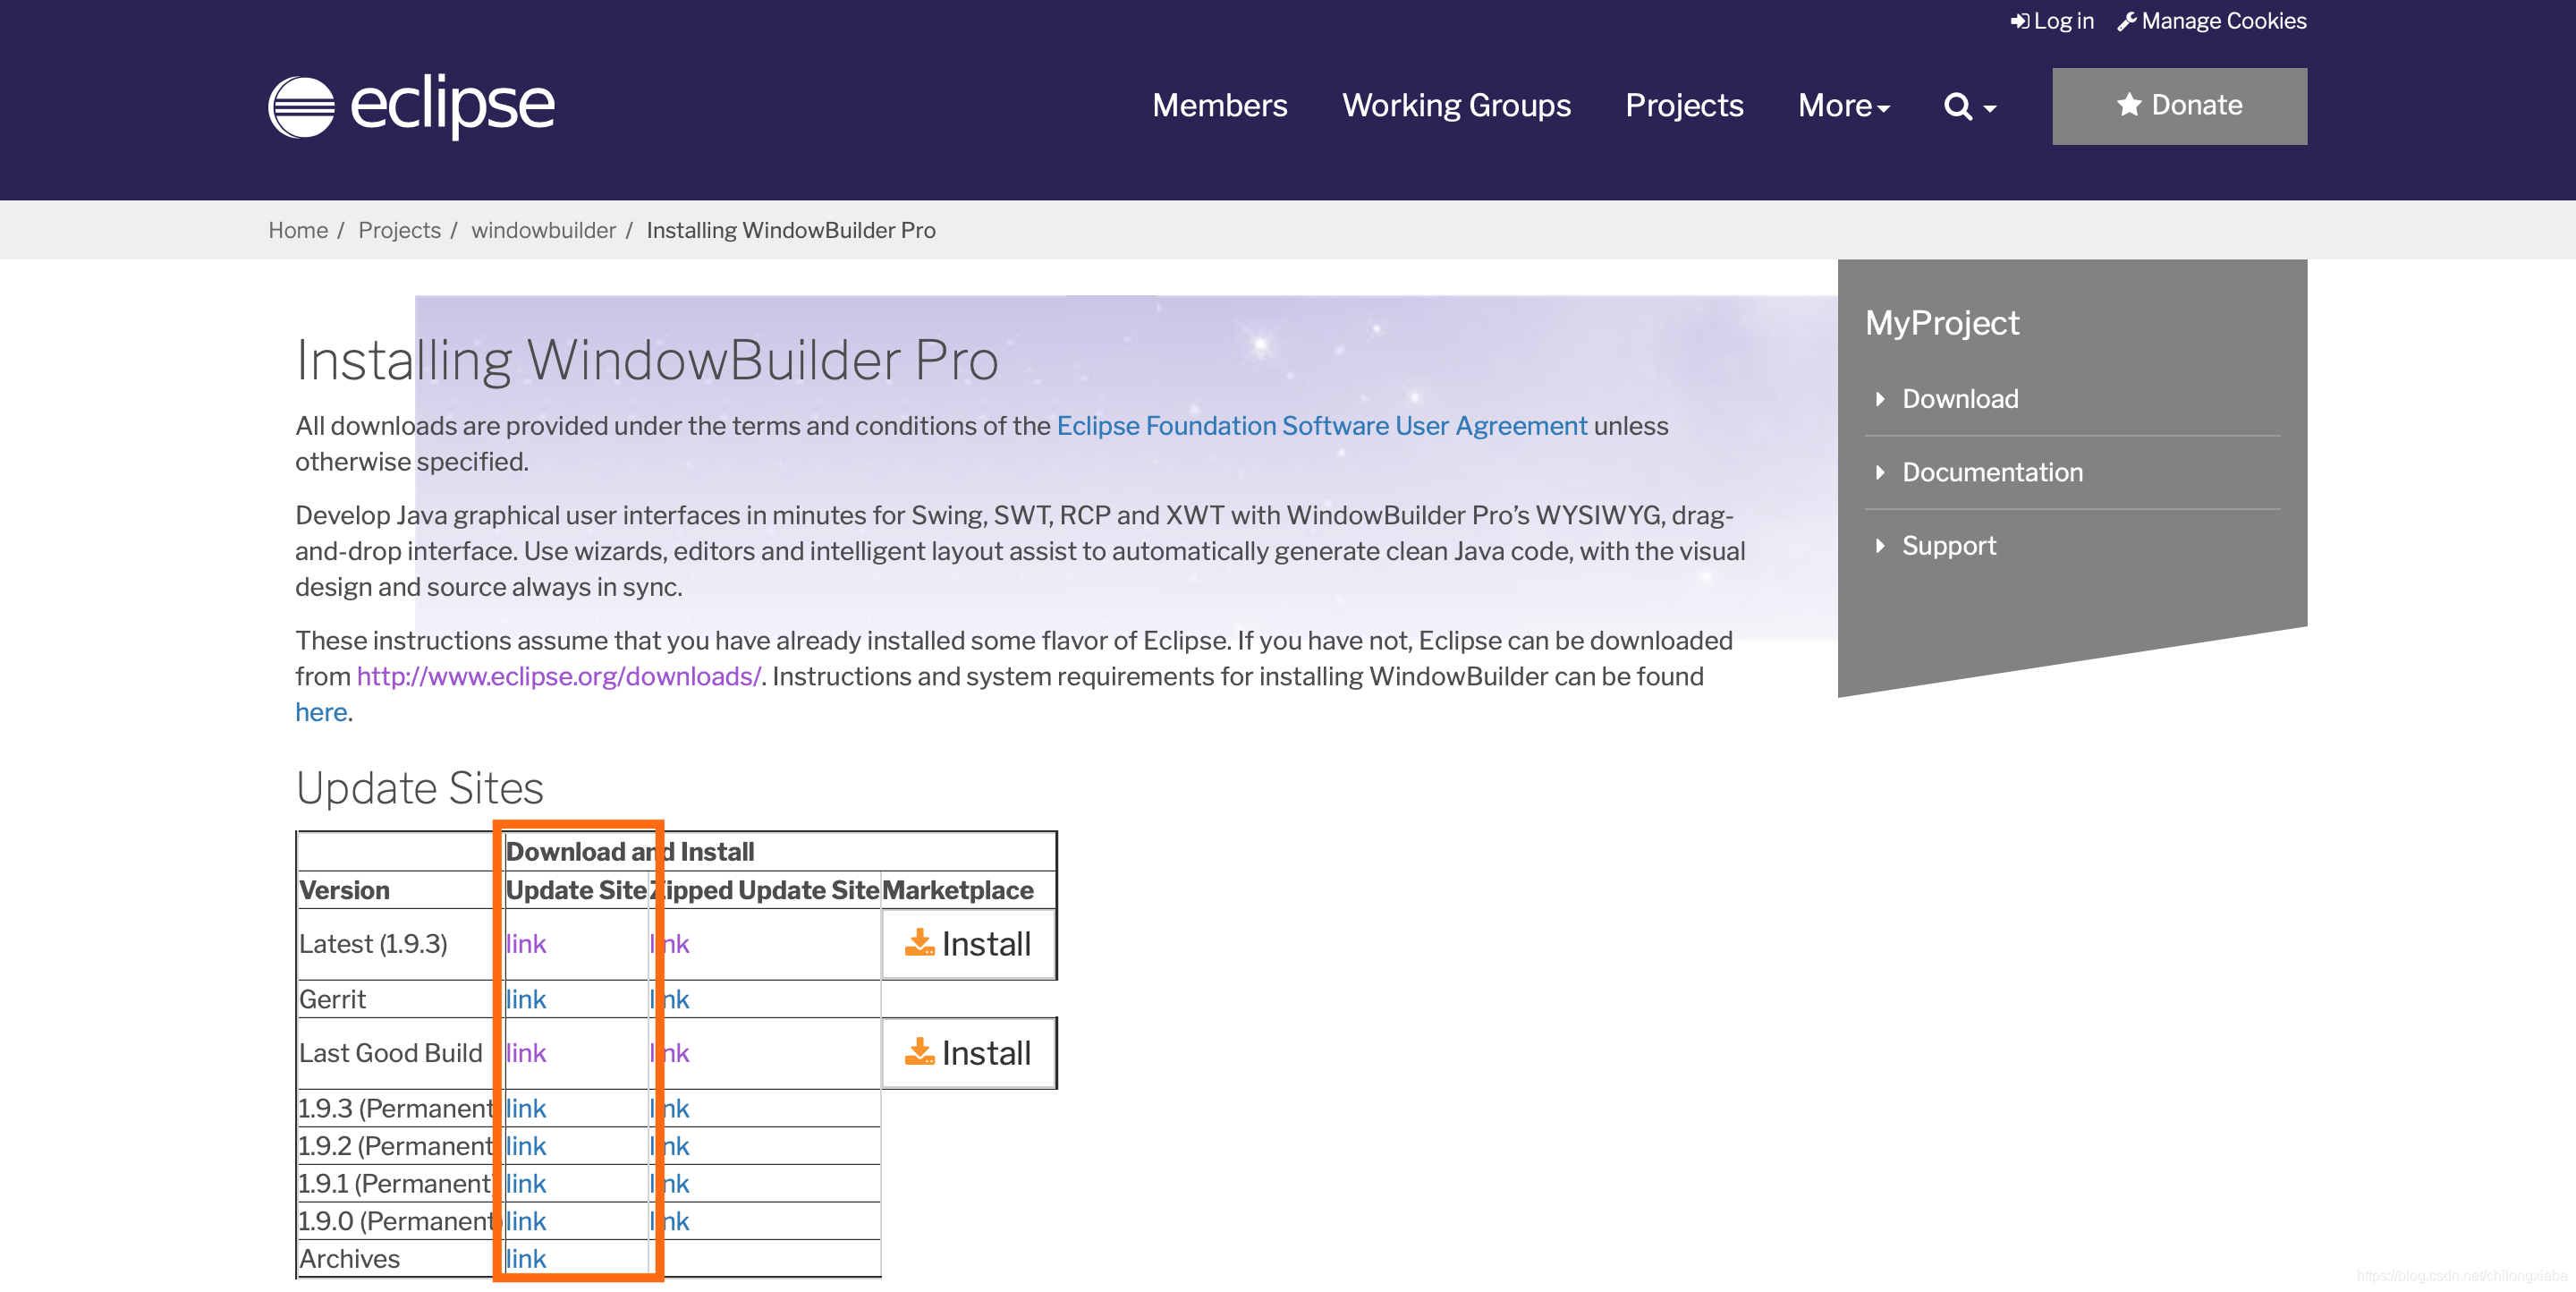The image size is (2576, 1292).
Task: Open Update Site link for Last Good Build
Action: click(526, 1053)
